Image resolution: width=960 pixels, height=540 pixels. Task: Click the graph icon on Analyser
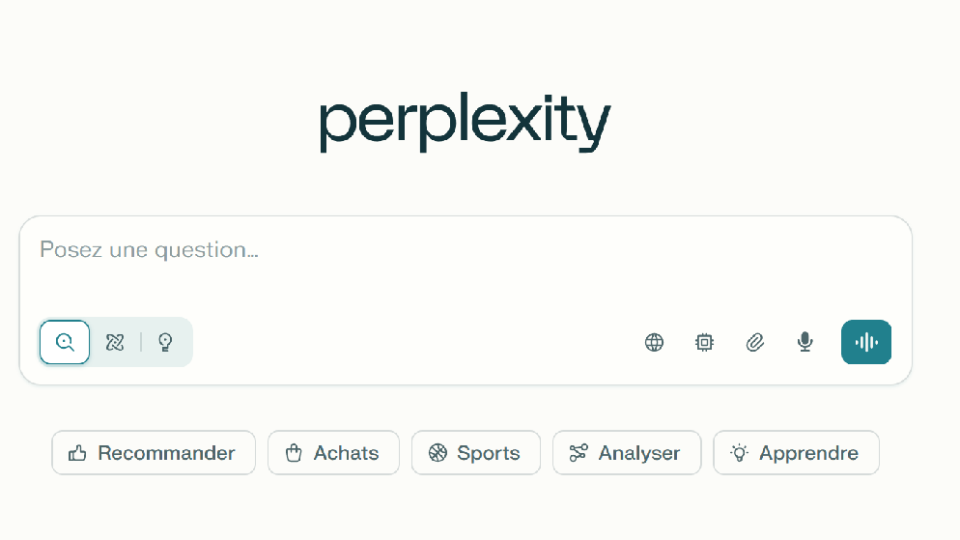(578, 453)
